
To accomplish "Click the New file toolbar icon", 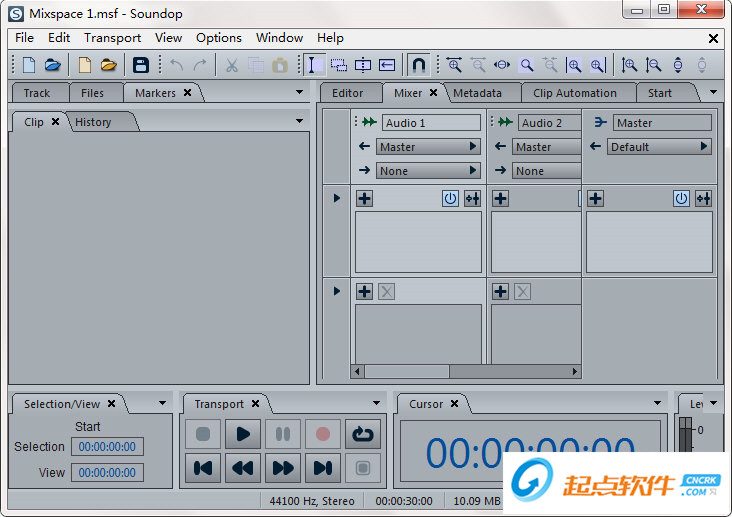I will click(28, 65).
